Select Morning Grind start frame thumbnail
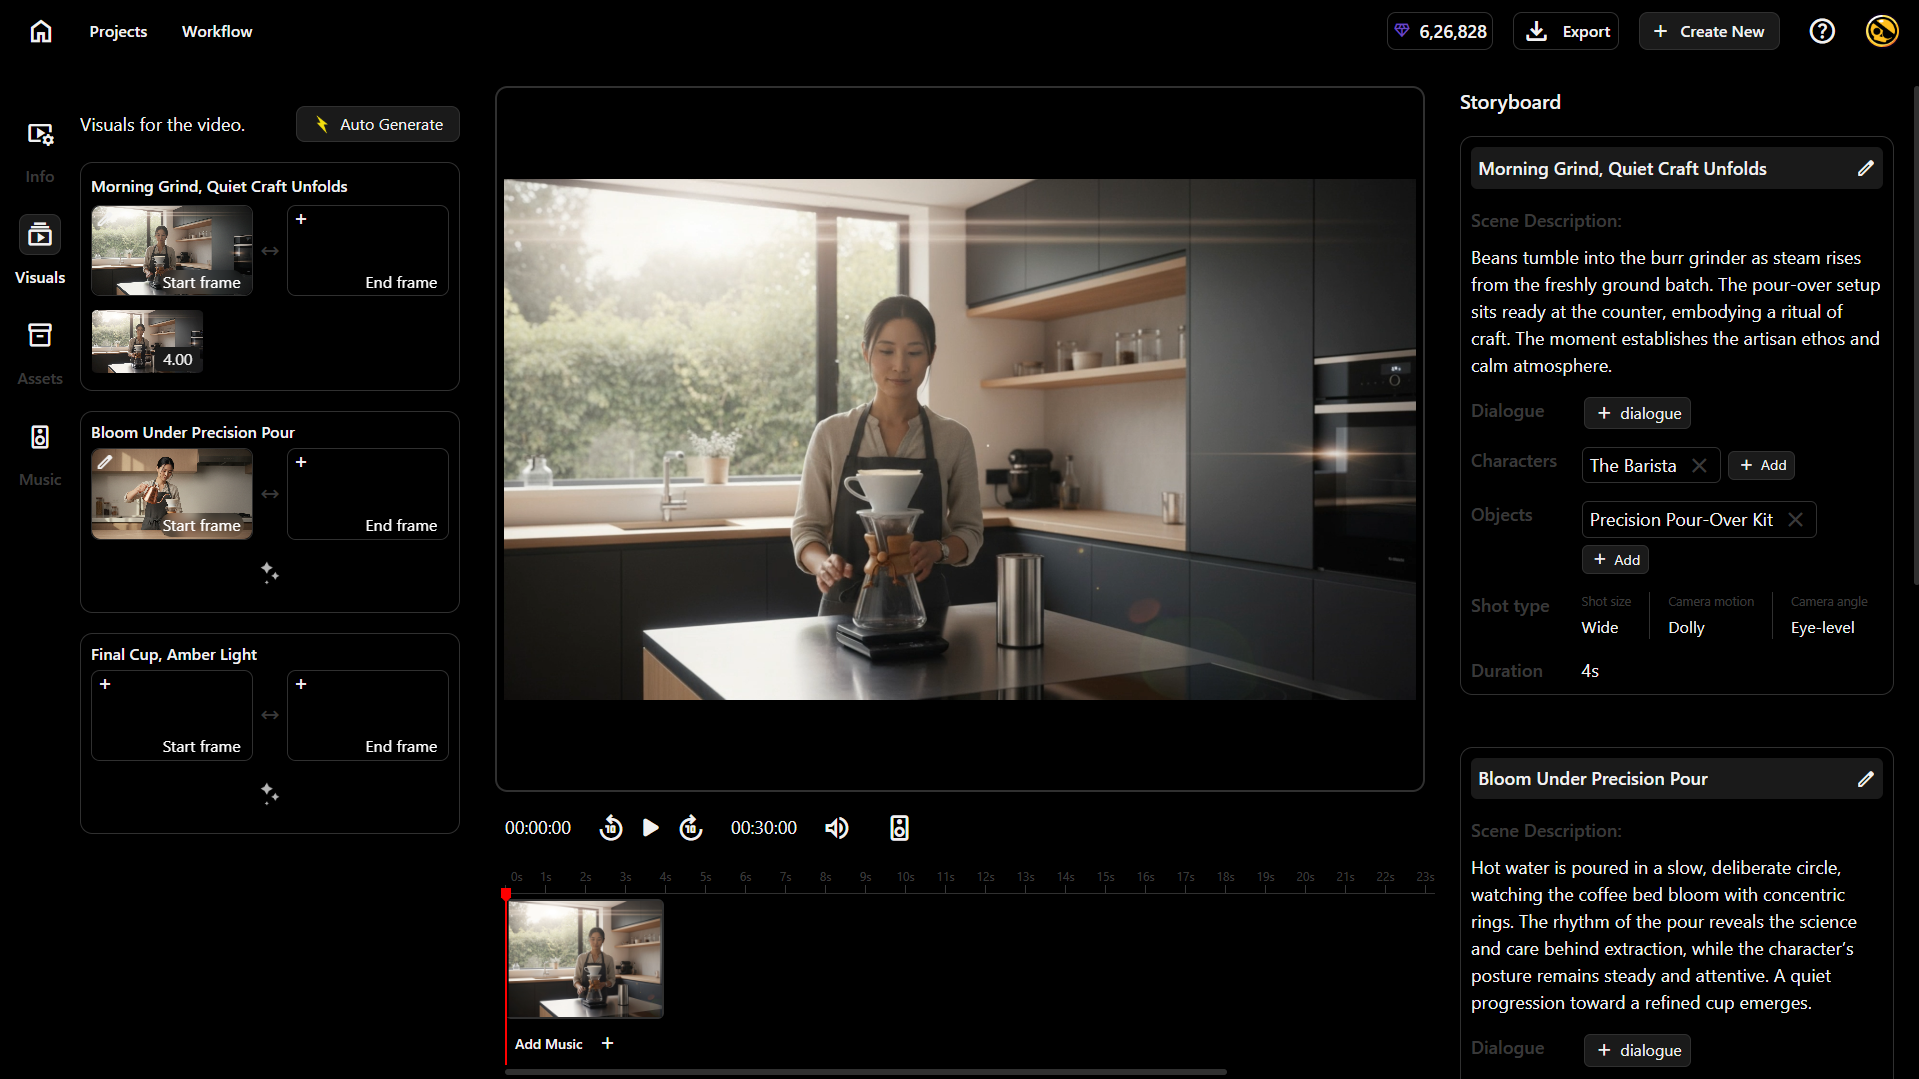The height and width of the screenshot is (1079, 1919). 172,250
